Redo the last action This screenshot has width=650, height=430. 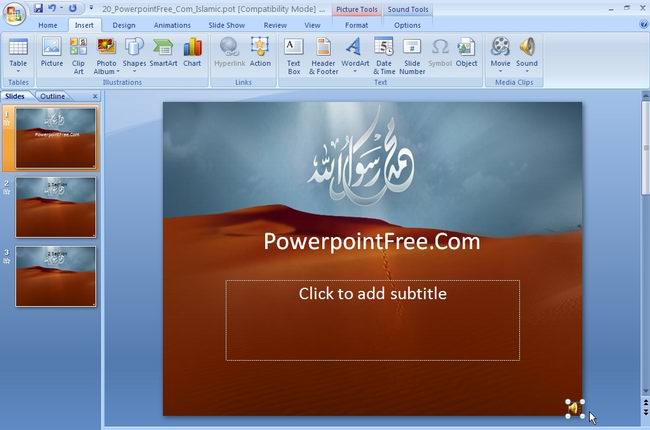(x=73, y=8)
